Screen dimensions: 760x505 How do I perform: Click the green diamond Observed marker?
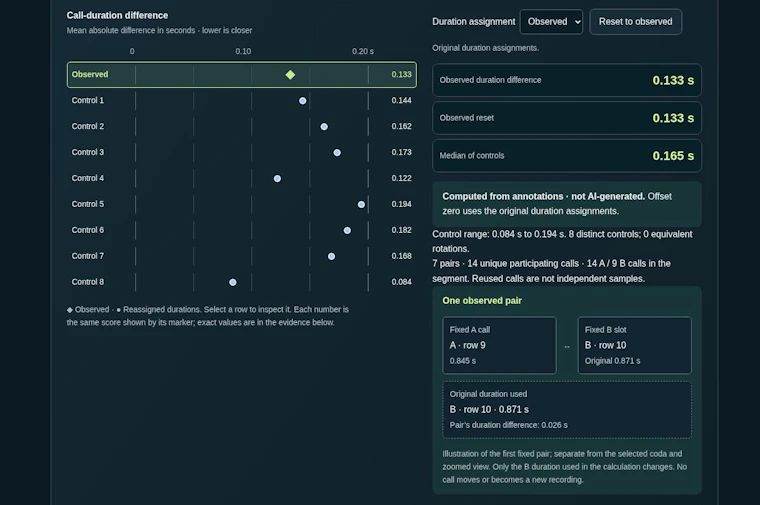[x=290, y=75]
